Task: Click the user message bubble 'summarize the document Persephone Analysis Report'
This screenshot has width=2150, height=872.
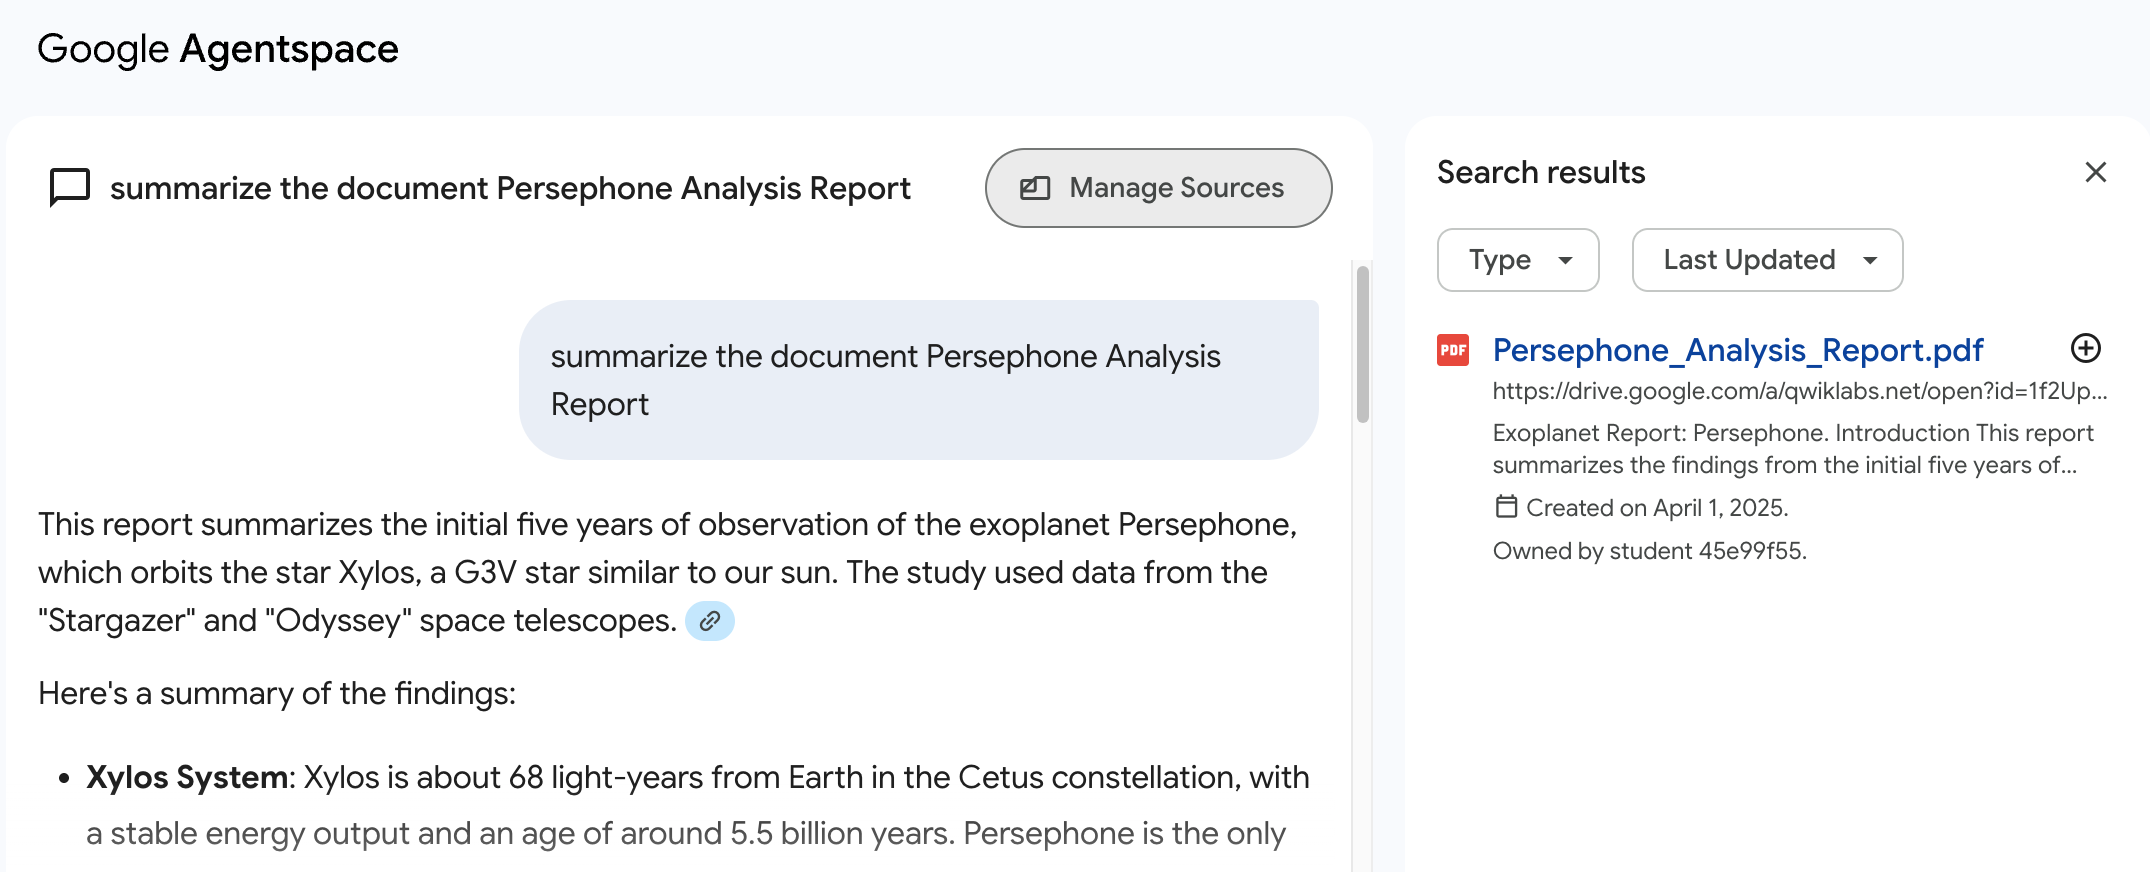Action: point(918,380)
